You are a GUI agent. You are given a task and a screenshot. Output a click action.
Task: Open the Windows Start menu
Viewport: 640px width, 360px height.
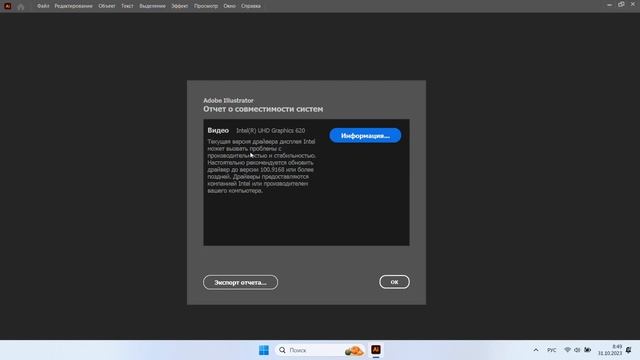(x=264, y=350)
